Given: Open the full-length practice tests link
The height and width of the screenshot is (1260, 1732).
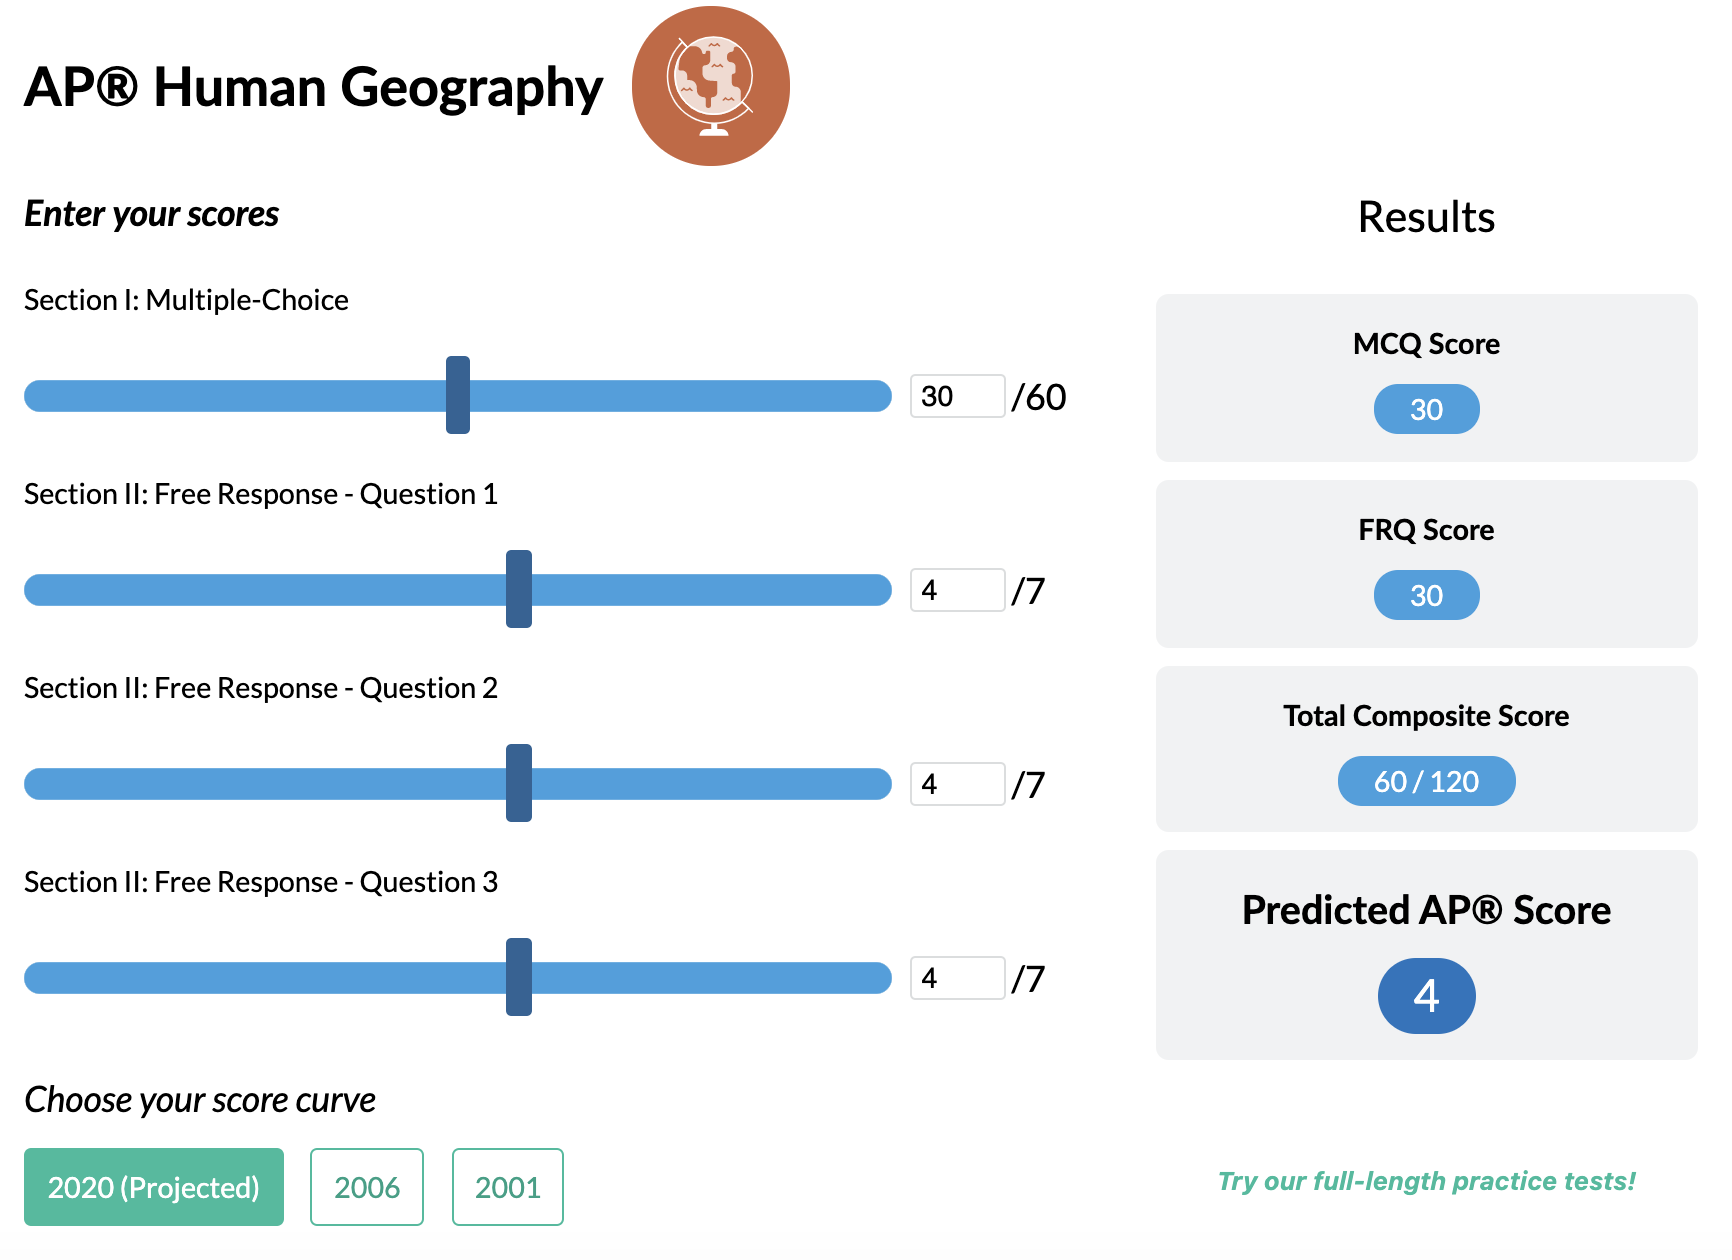Looking at the screenshot, I should 1427,1181.
